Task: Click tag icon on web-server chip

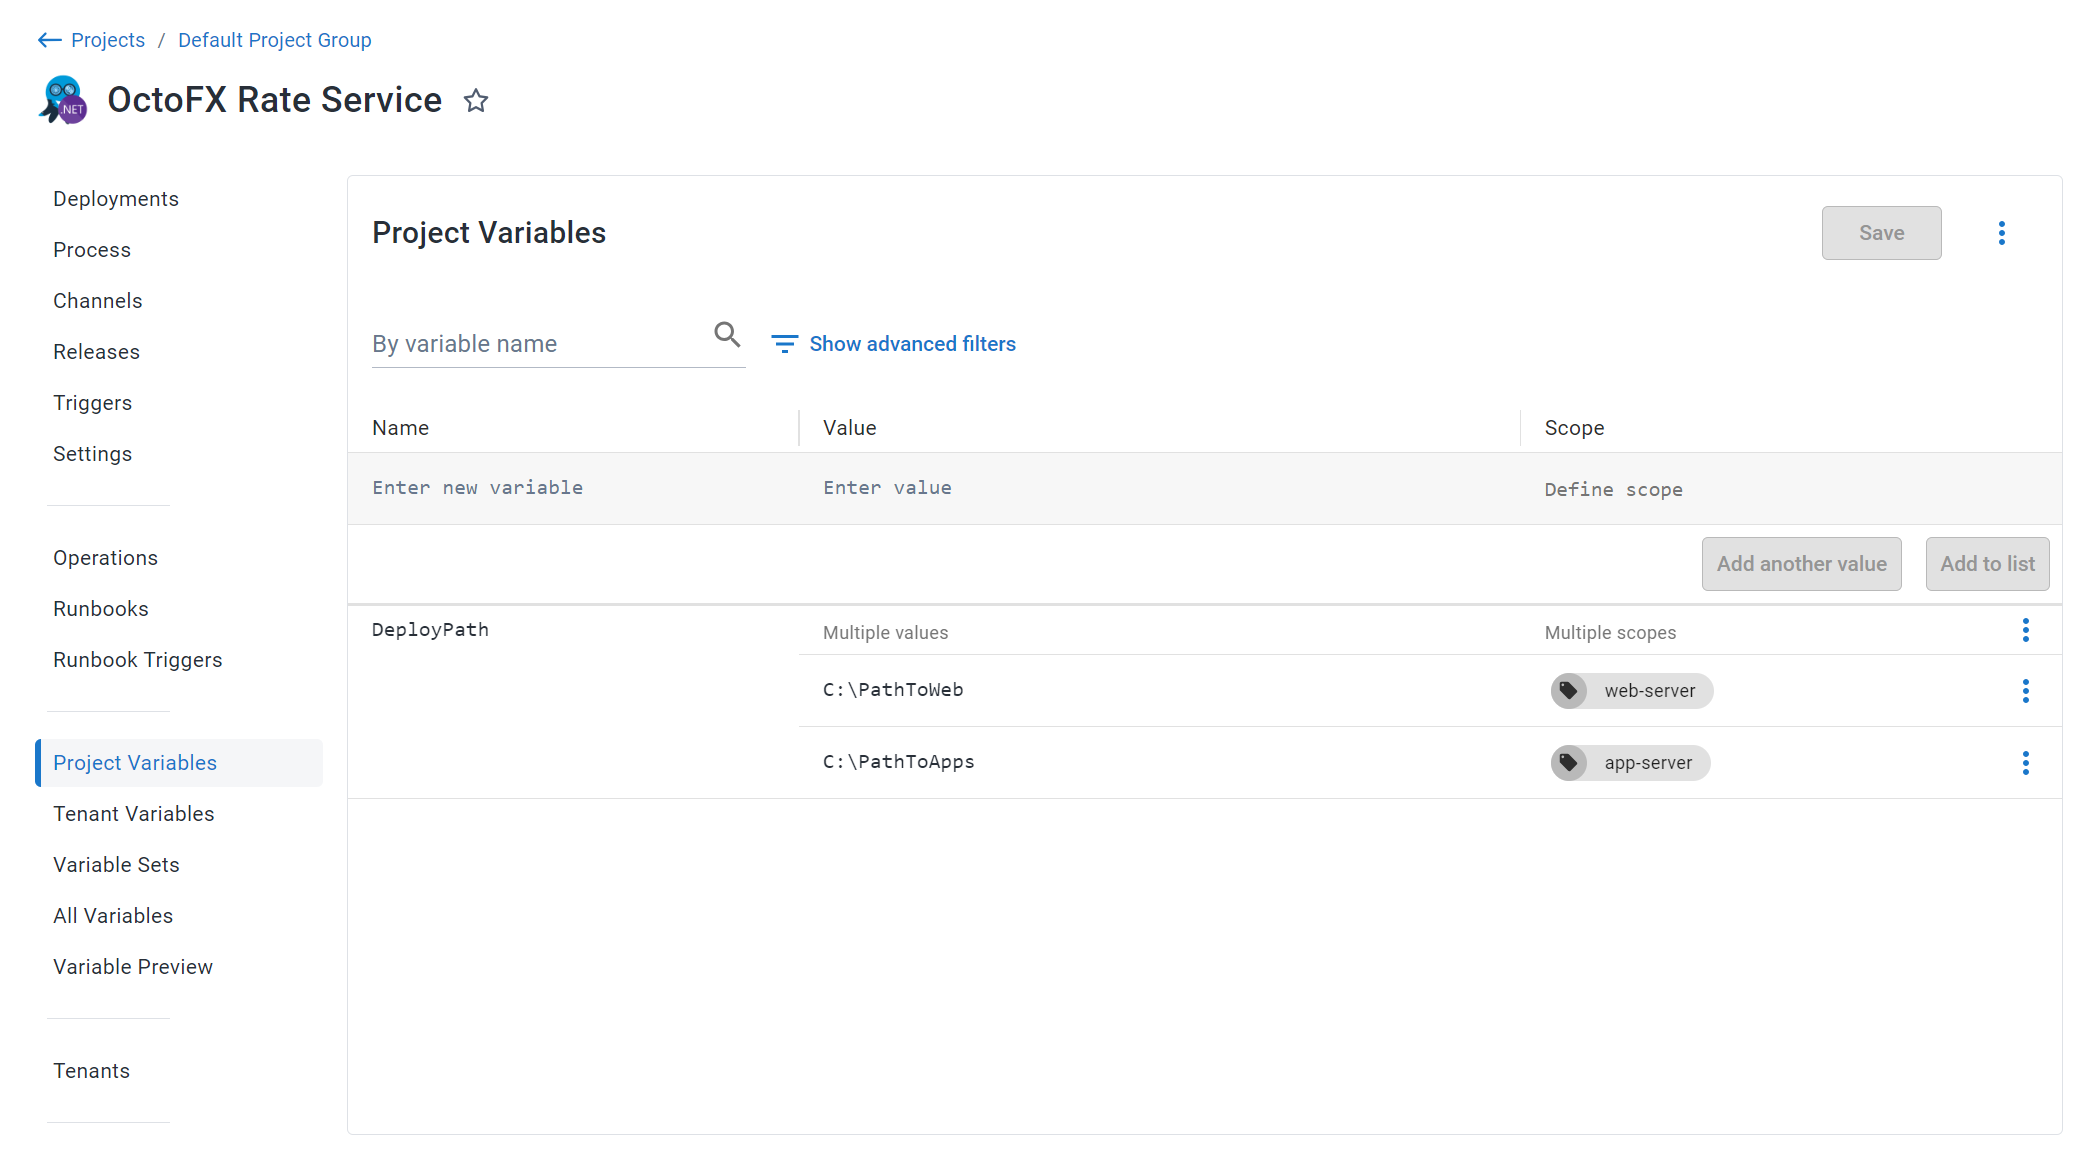Action: tap(1569, 691)
